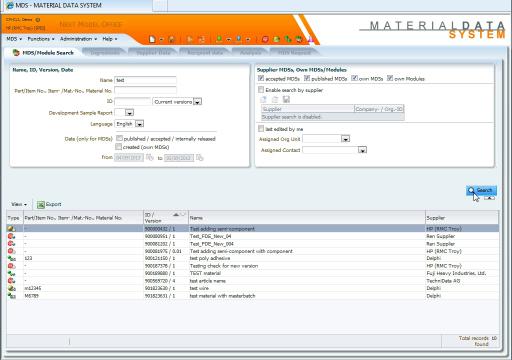This screenshot has width=512, height=360.
Task: Click the ID input field
Action: click(x=133, y=101)
